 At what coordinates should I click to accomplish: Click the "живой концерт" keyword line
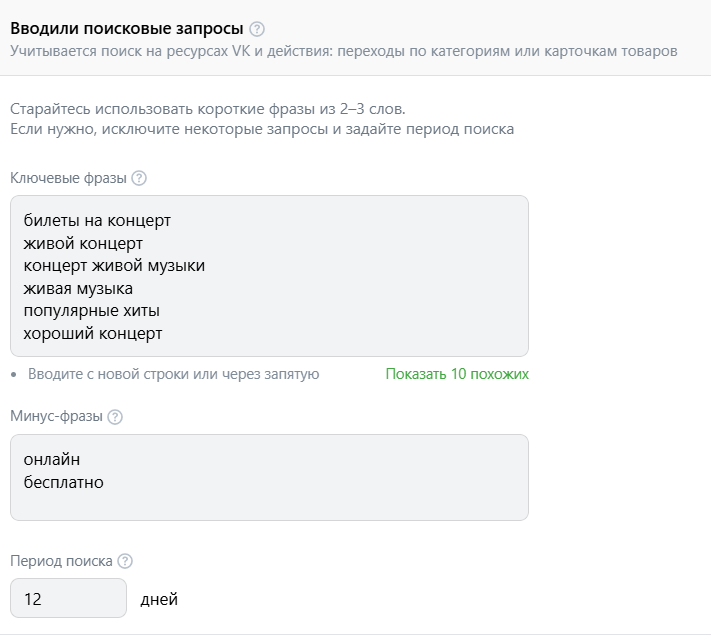pos(83,242)
